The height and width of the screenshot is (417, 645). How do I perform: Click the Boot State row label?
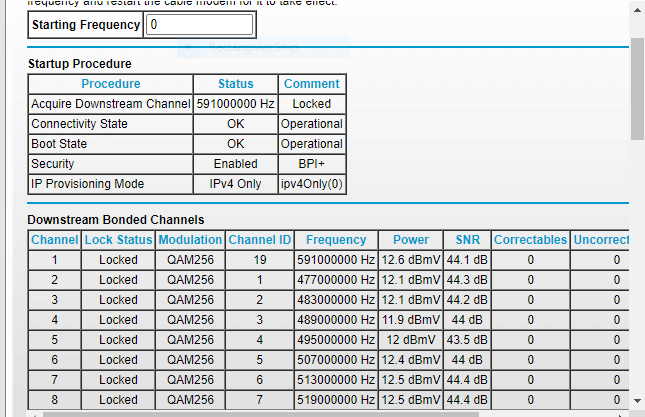[111, 144]
